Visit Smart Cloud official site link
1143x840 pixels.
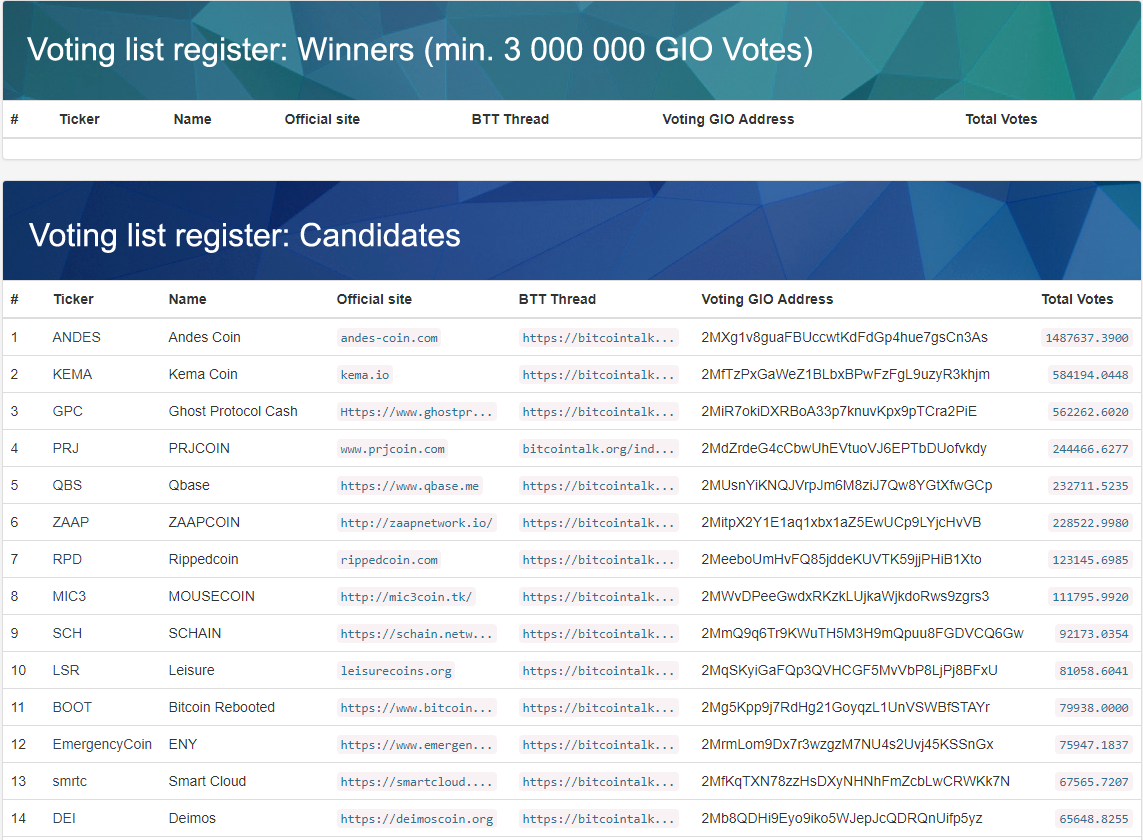416,782
